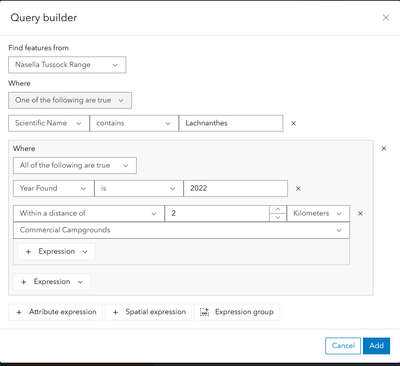400x366 pixels.
Task: Click the distance value field showing 2
Action: [x=217, y=213]
